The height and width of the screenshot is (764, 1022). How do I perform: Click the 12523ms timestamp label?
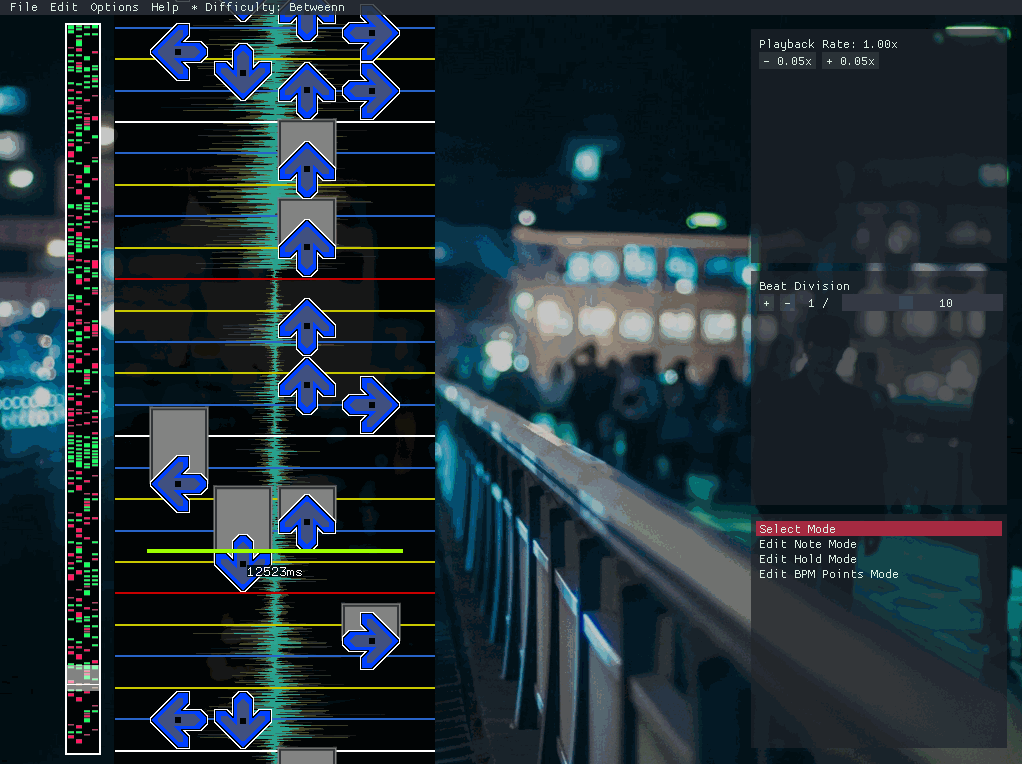pos(274,572)
